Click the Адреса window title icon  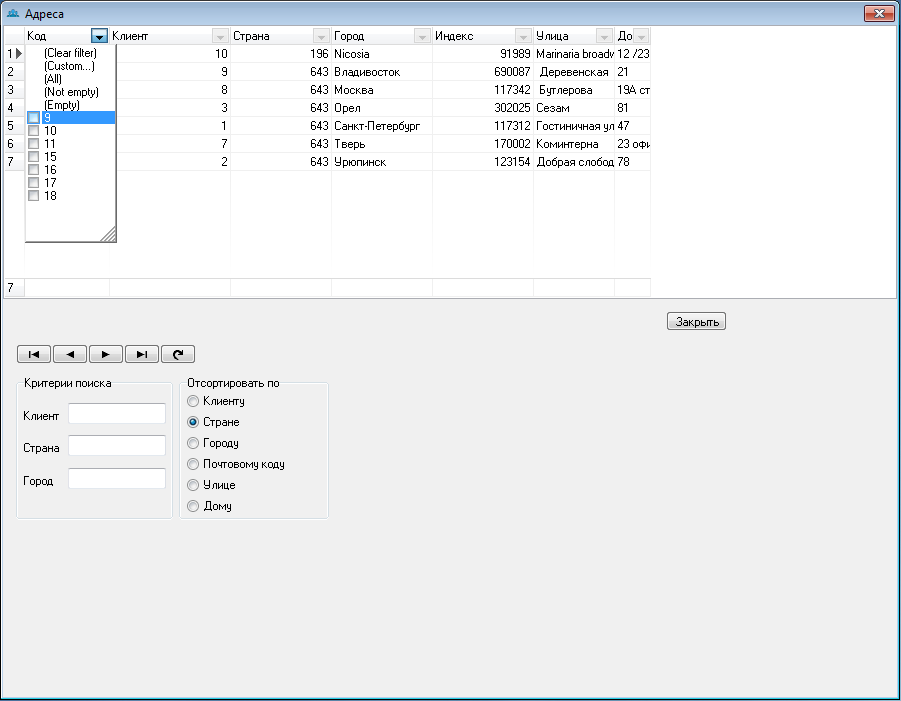[13, 13]
